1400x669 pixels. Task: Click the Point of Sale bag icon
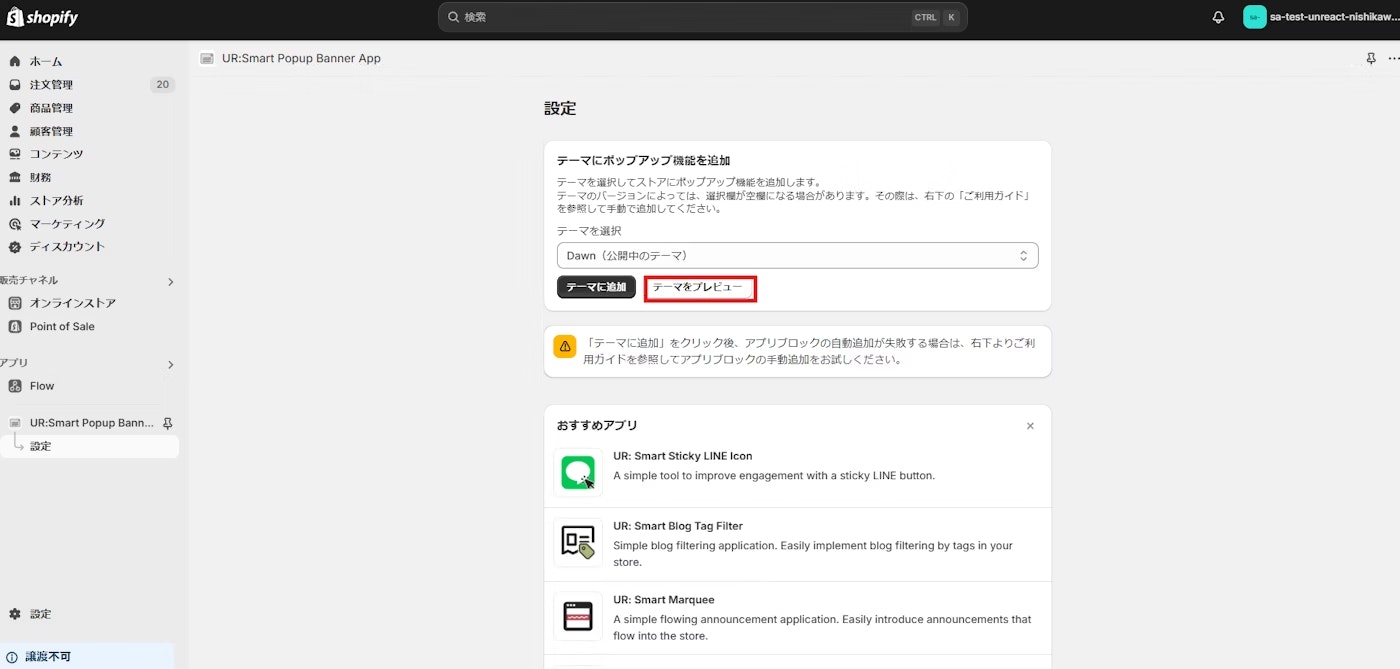point(15,326)
